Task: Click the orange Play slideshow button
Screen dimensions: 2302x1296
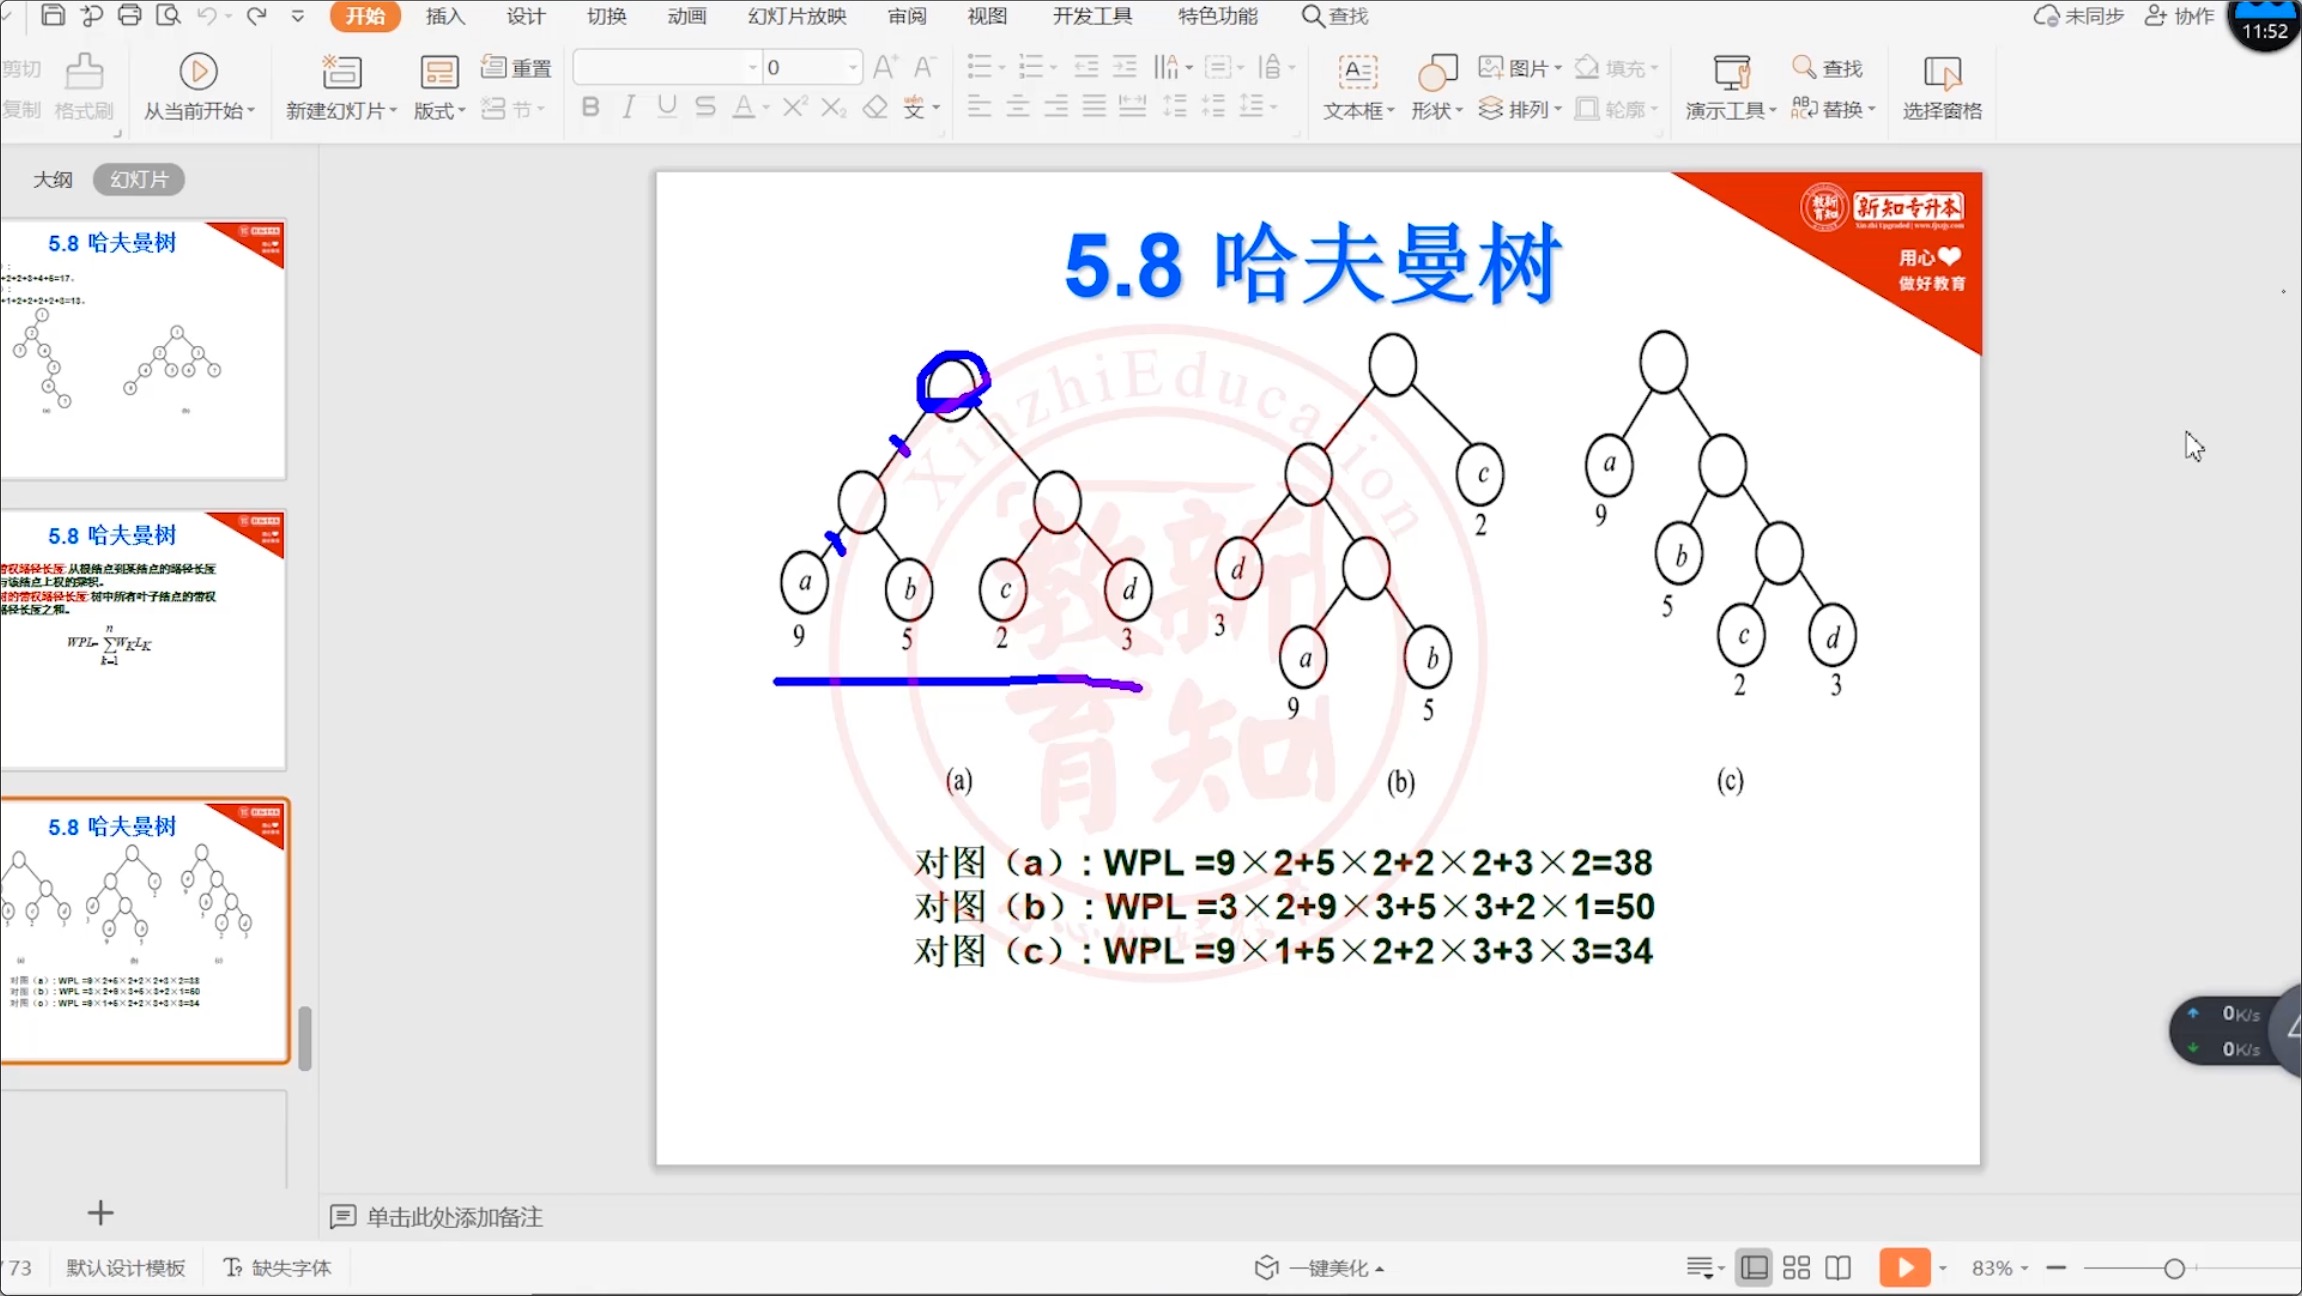Action: 1905,1268
